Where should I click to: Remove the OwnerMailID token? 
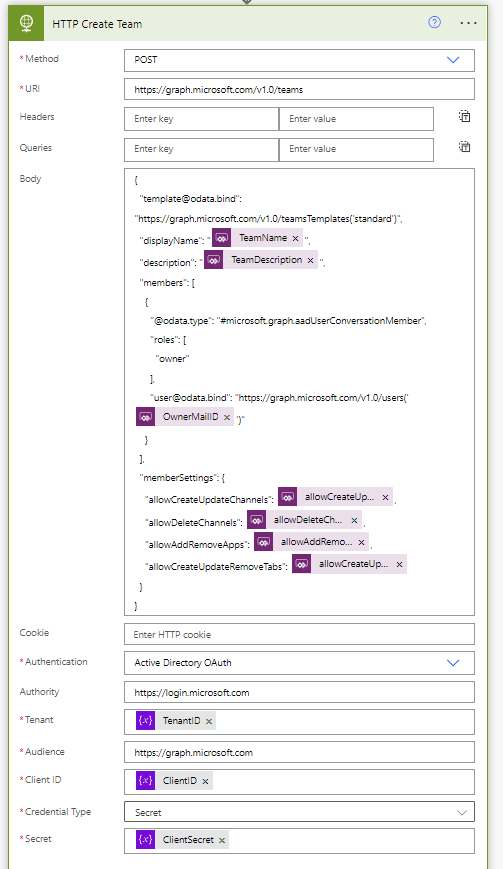tap(227, 417)
